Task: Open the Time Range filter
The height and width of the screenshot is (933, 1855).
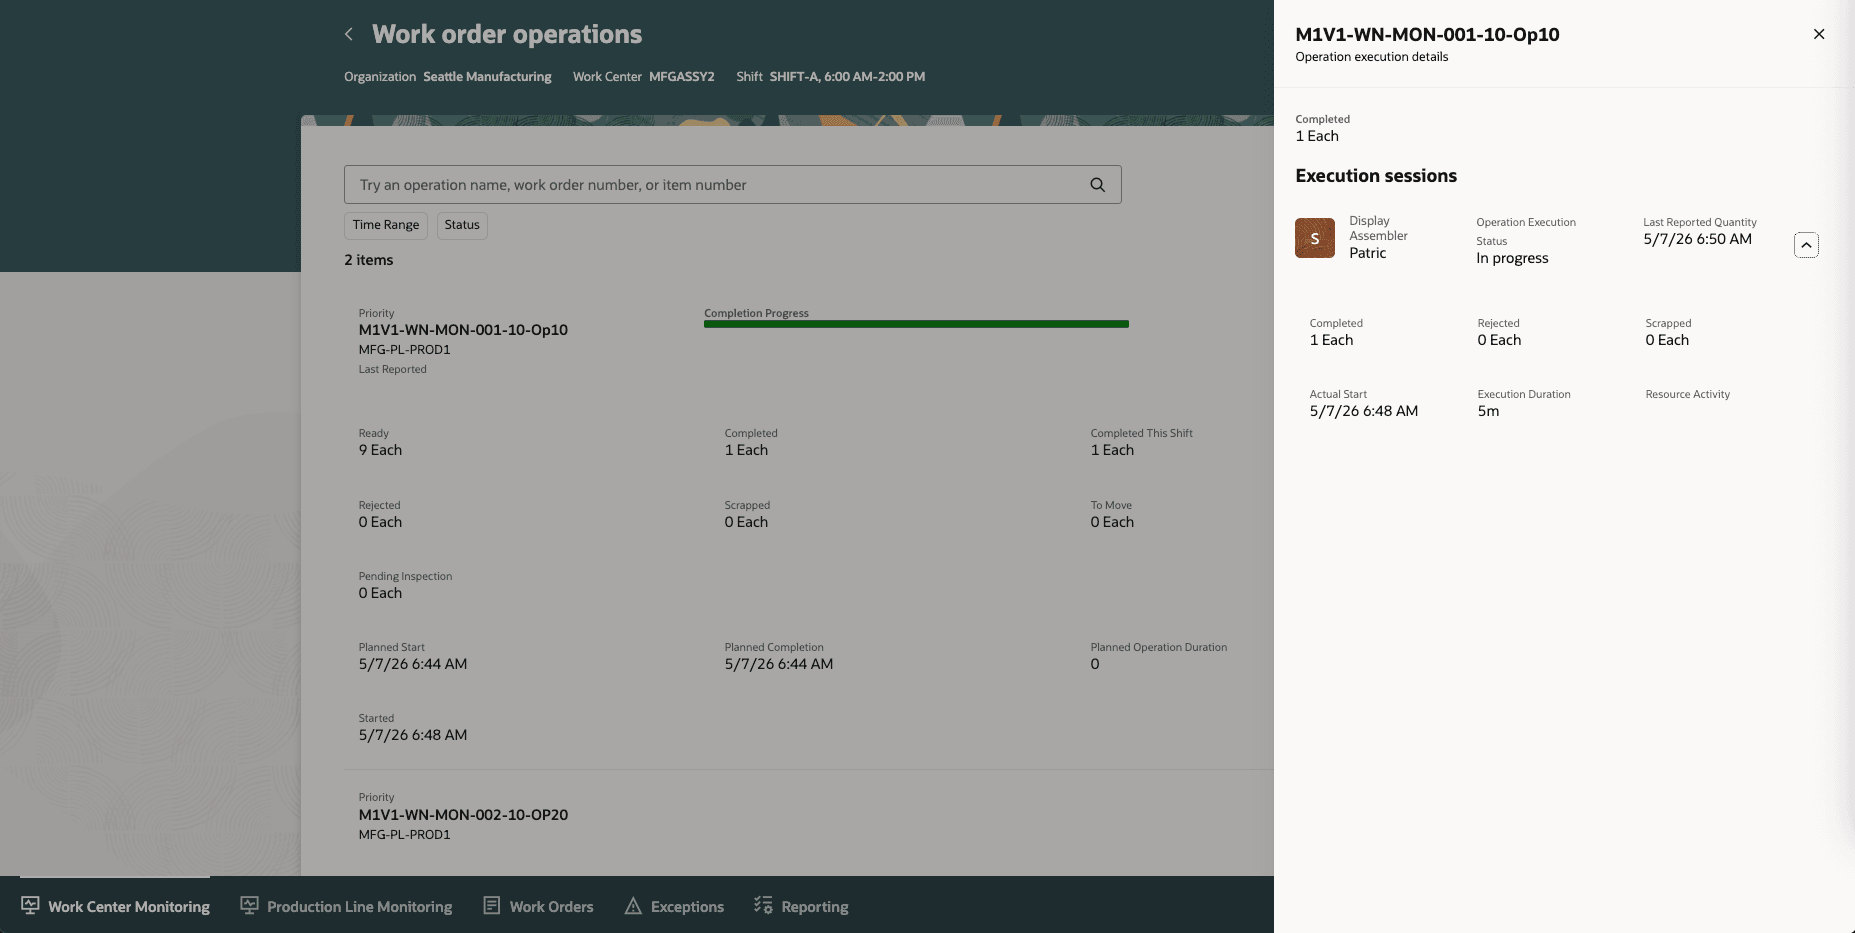Action: point(386,225)
